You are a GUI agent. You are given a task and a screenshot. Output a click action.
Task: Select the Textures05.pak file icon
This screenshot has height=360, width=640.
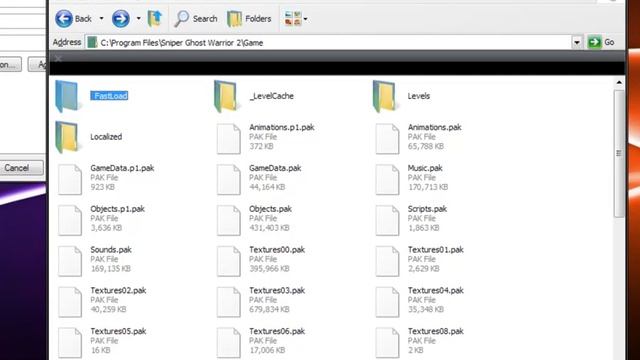(70, 343)
